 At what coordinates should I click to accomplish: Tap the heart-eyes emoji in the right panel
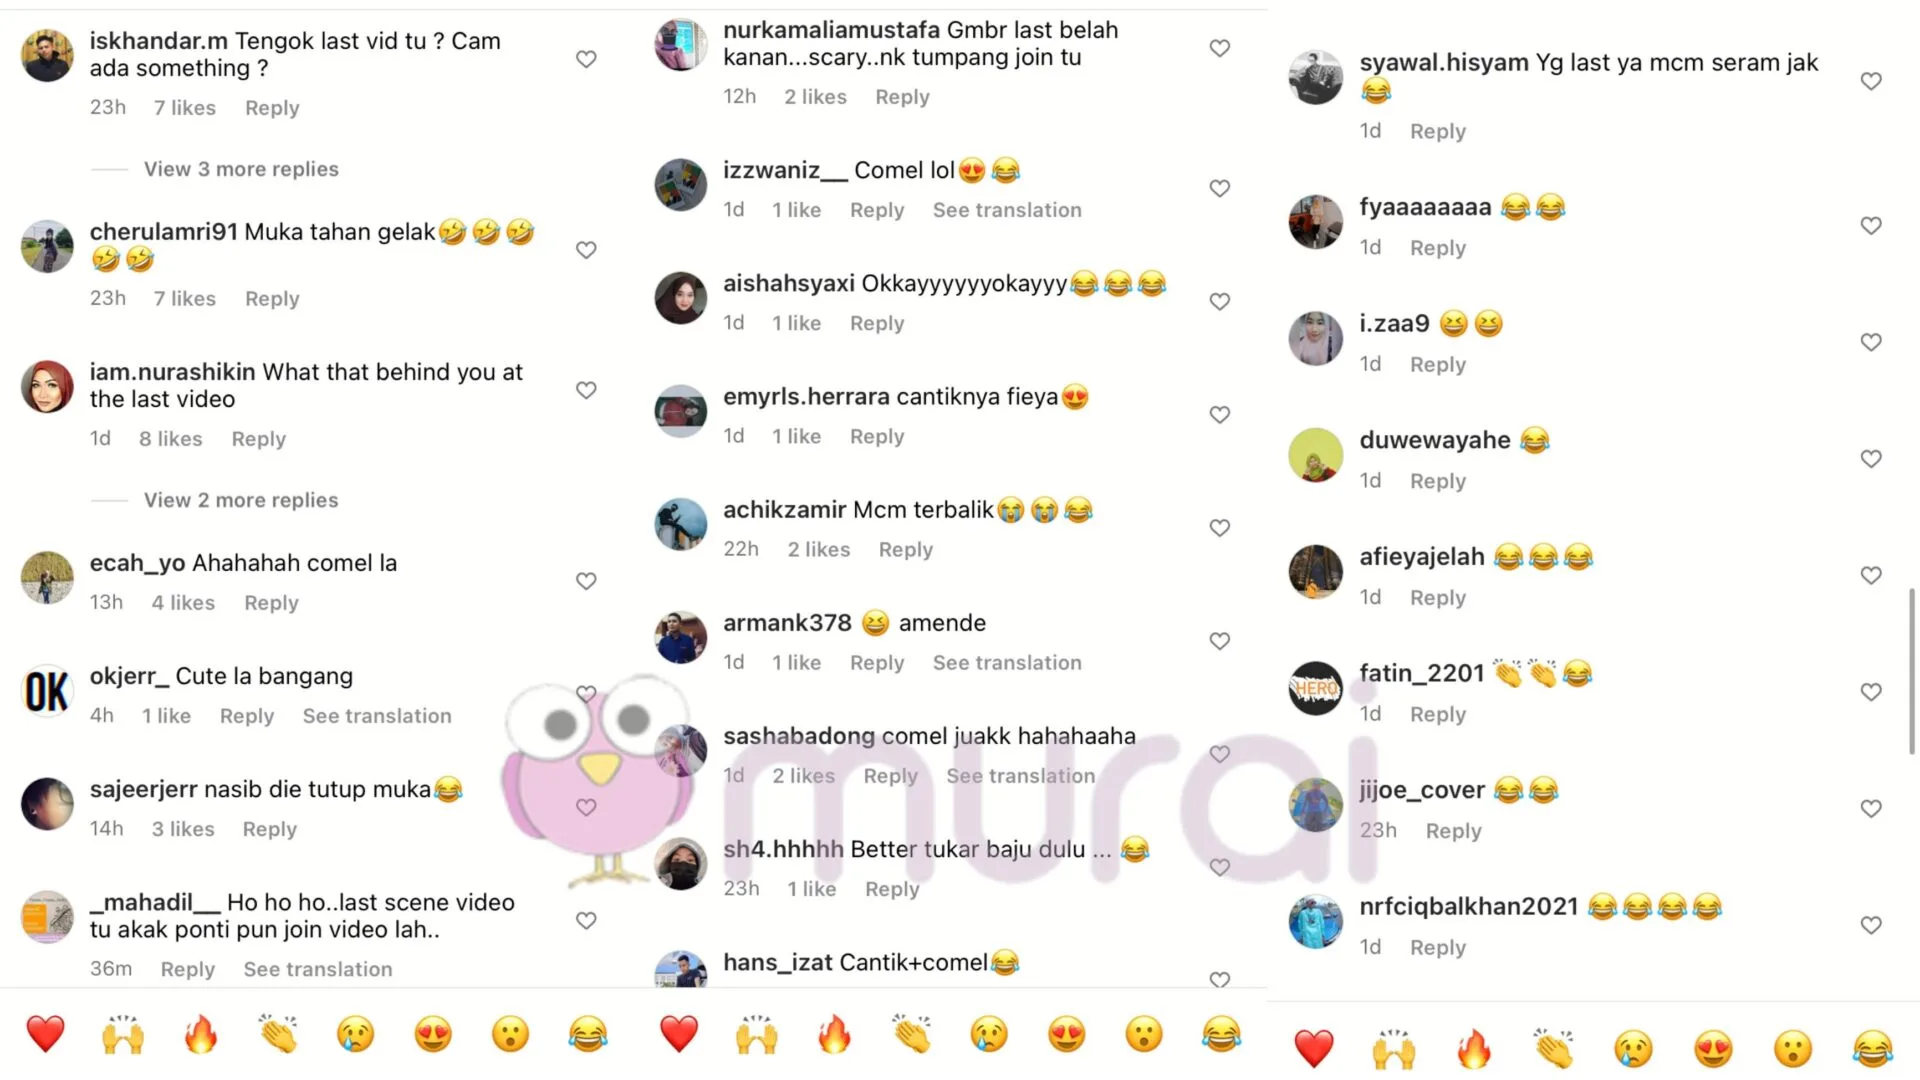(1713, 1049)
